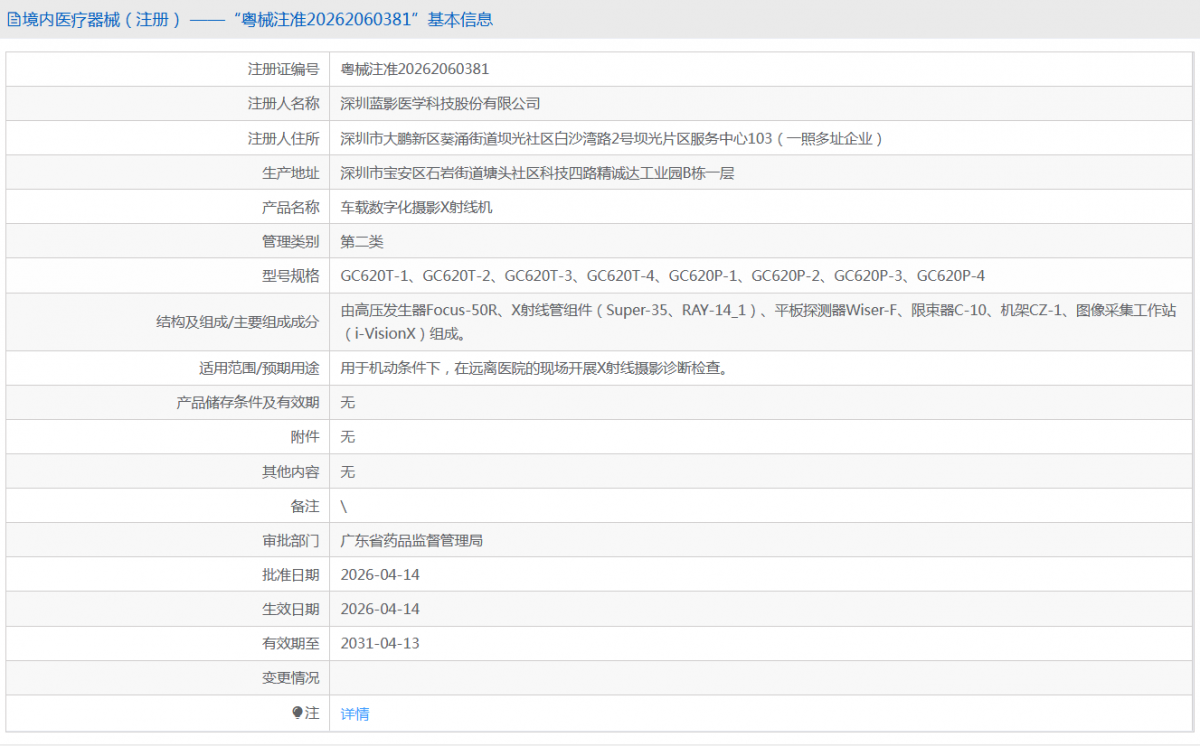Click the 产品储存条件及有效期 label

[x=248, y=402]
